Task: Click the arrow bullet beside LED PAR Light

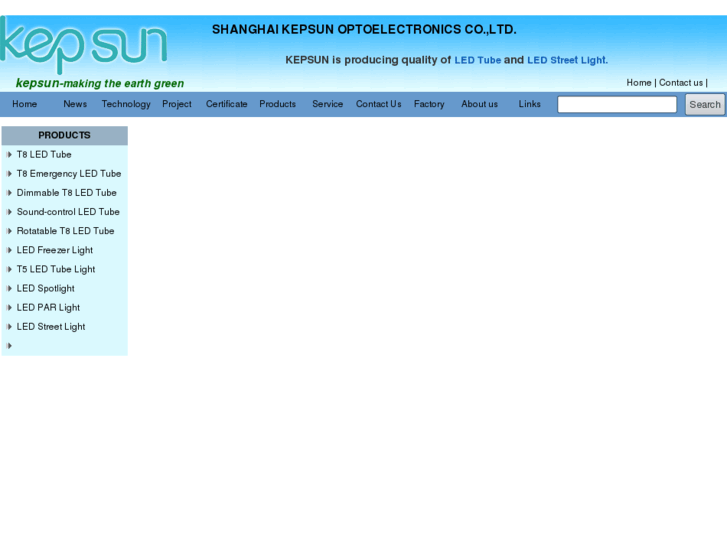Action: pyautogui.click(x=9, y=308)
